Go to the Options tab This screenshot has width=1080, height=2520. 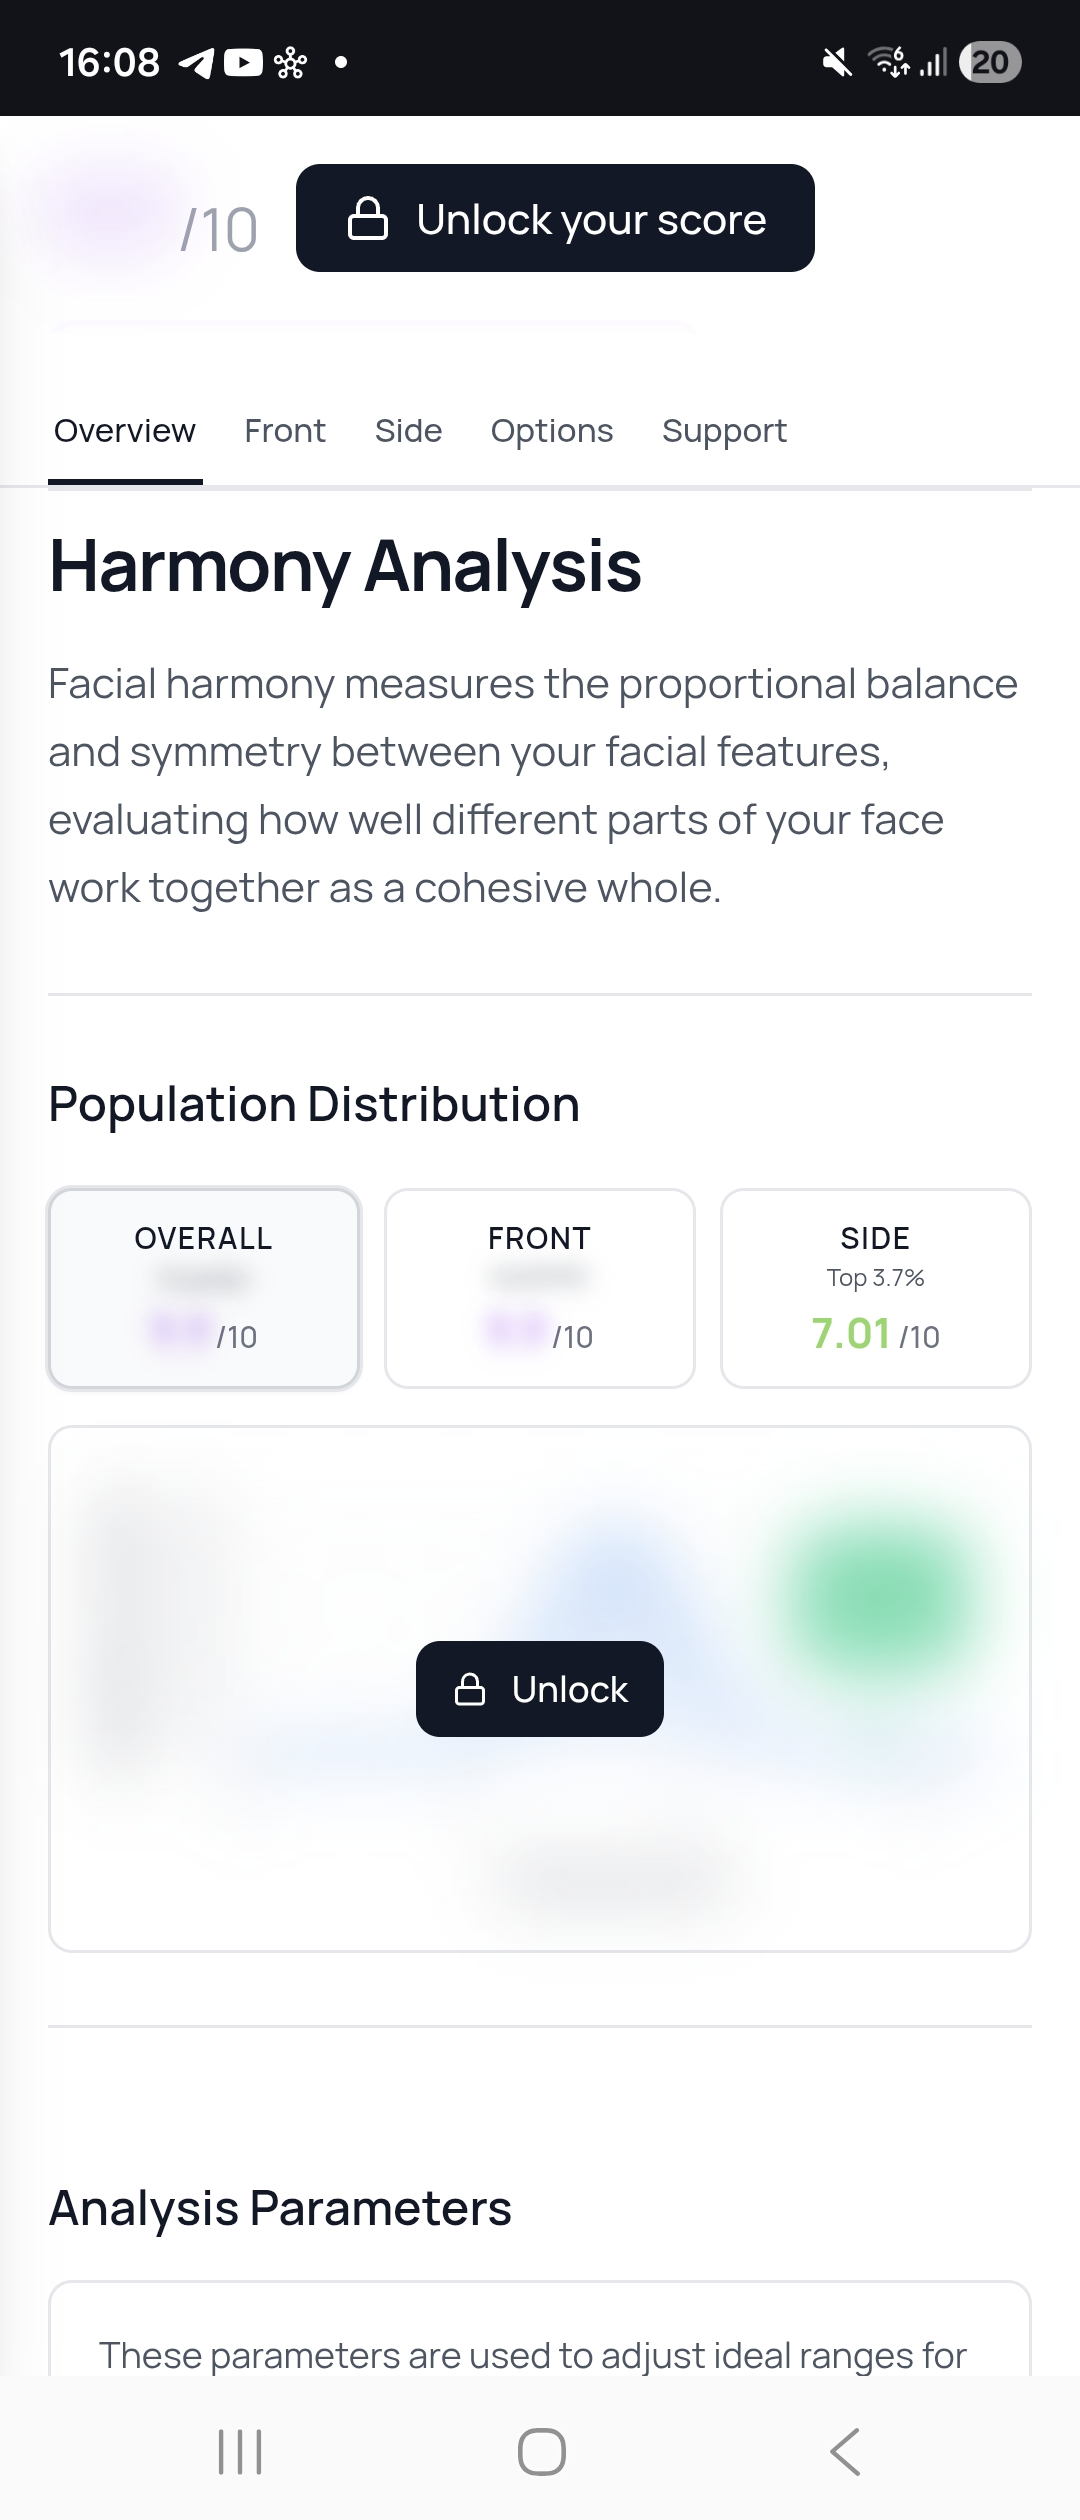(x=552, y=431)
